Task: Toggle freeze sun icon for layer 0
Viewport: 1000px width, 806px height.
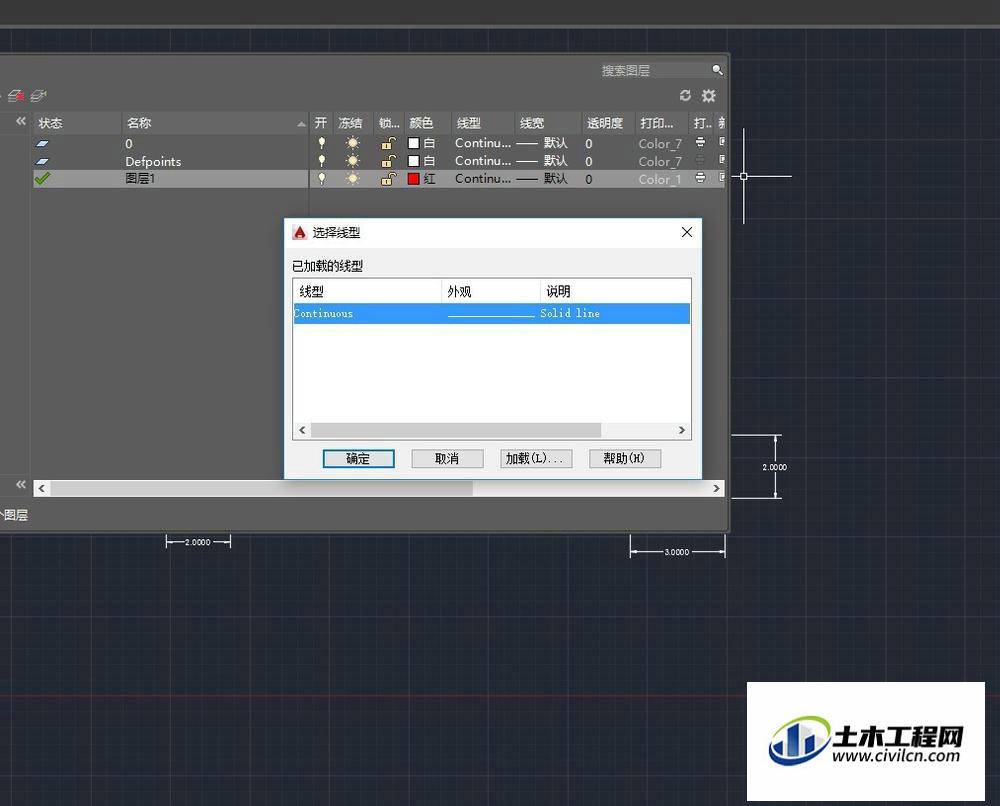Action: tap(352, 143)
